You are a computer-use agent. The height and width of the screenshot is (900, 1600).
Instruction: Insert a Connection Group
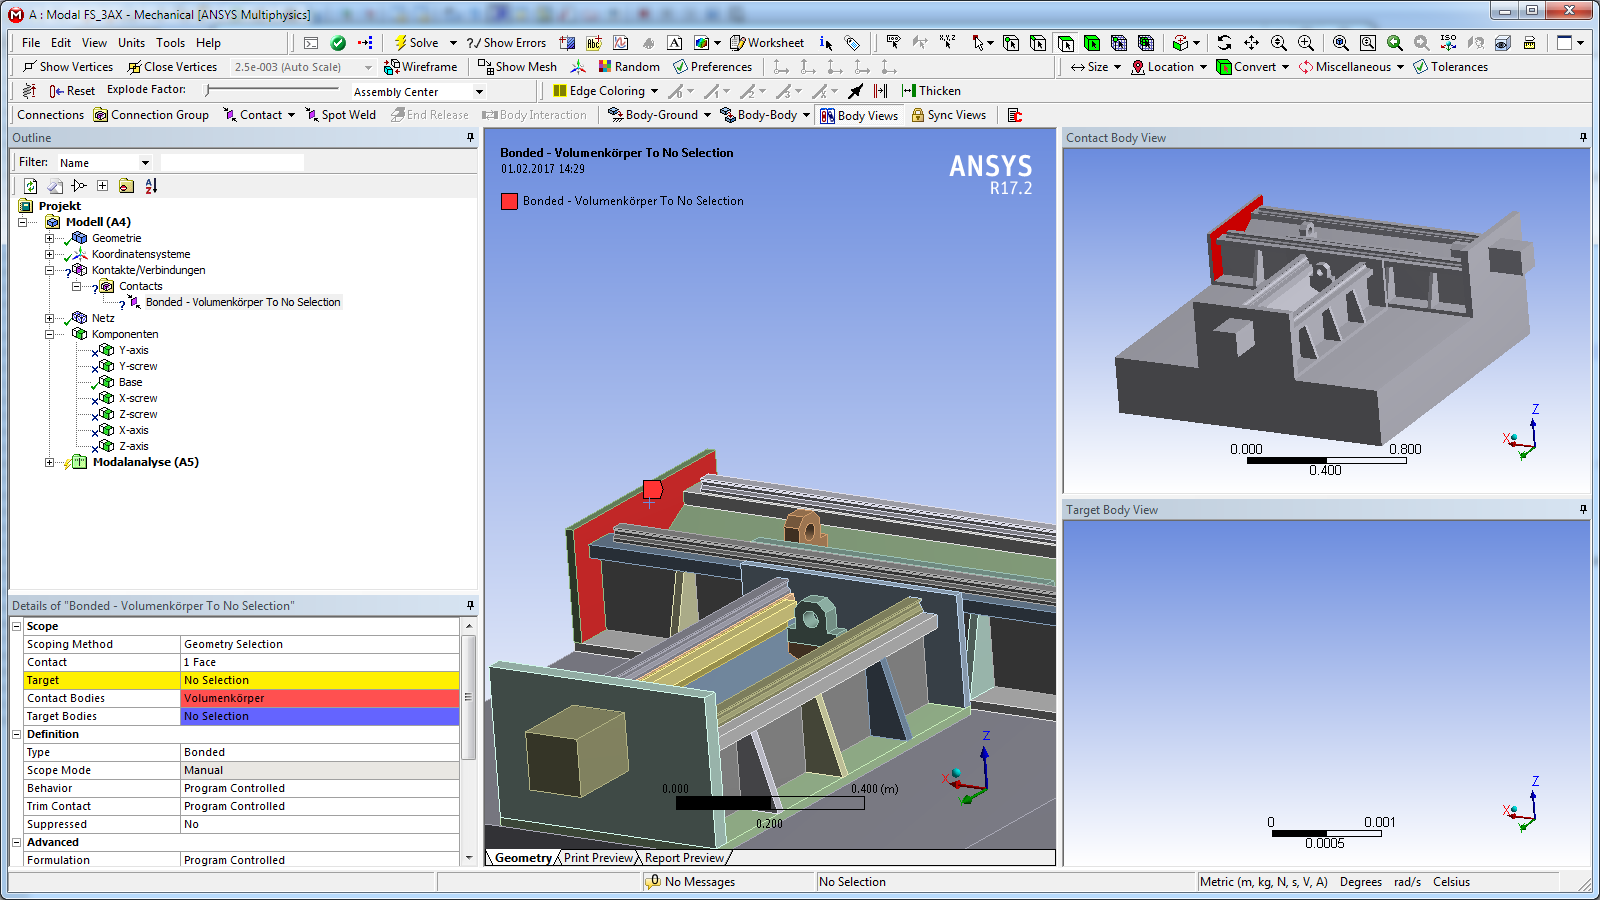pyautogui.click(x=151, y=115)
